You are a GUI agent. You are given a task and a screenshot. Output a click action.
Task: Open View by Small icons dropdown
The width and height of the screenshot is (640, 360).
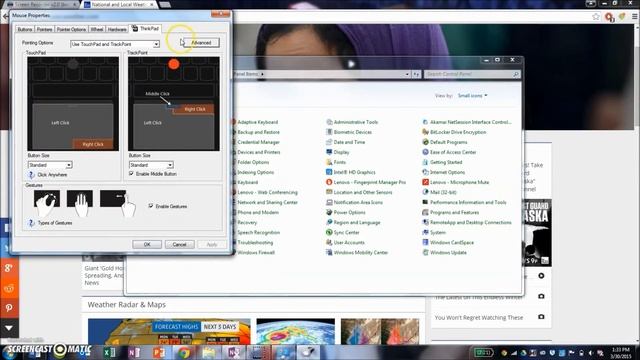point(472,96)
